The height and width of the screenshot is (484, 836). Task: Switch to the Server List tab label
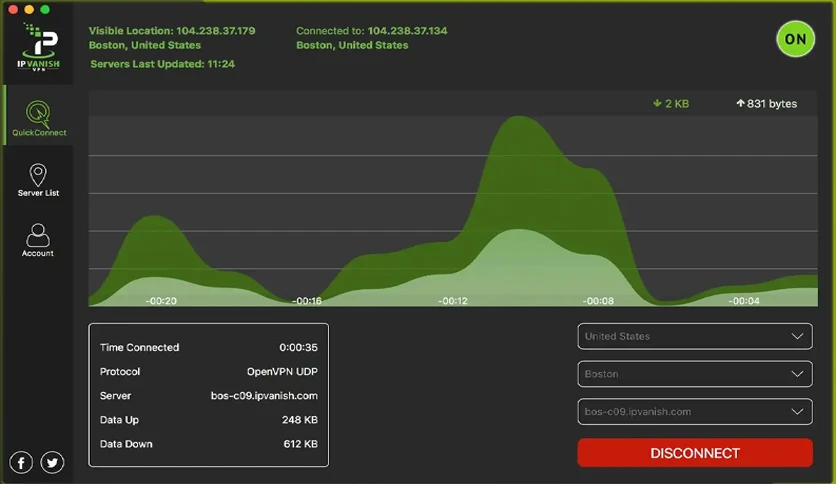click(x=38, y=193)
